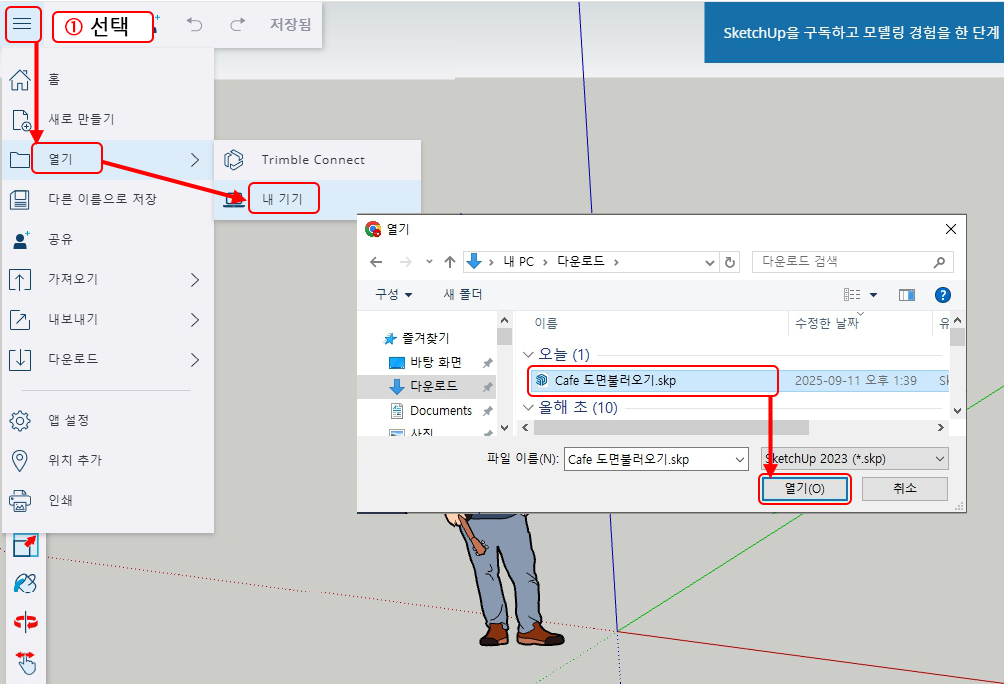
Task: Select the Pan hand tool icon
Action: point(26,662)
